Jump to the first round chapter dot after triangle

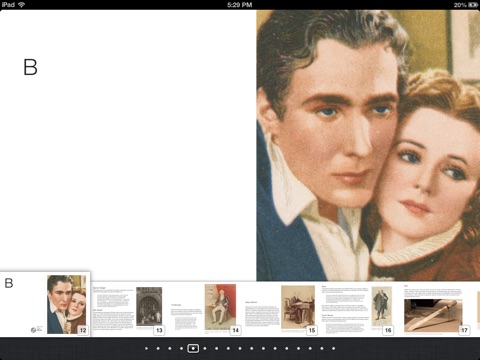158,348
